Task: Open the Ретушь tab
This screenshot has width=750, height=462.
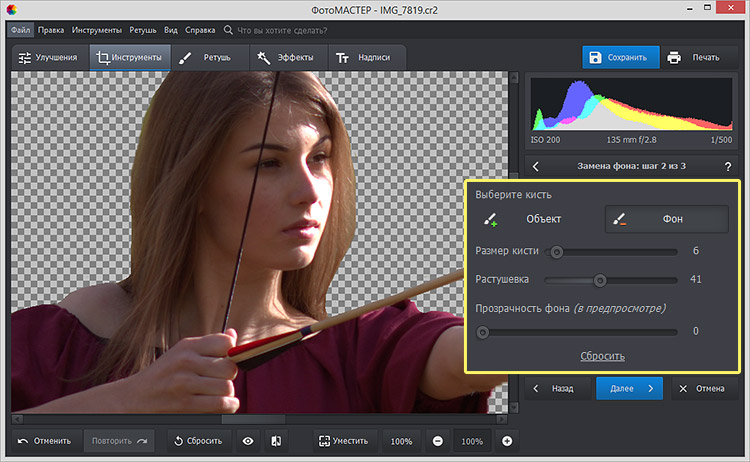Action: [209, 58]
